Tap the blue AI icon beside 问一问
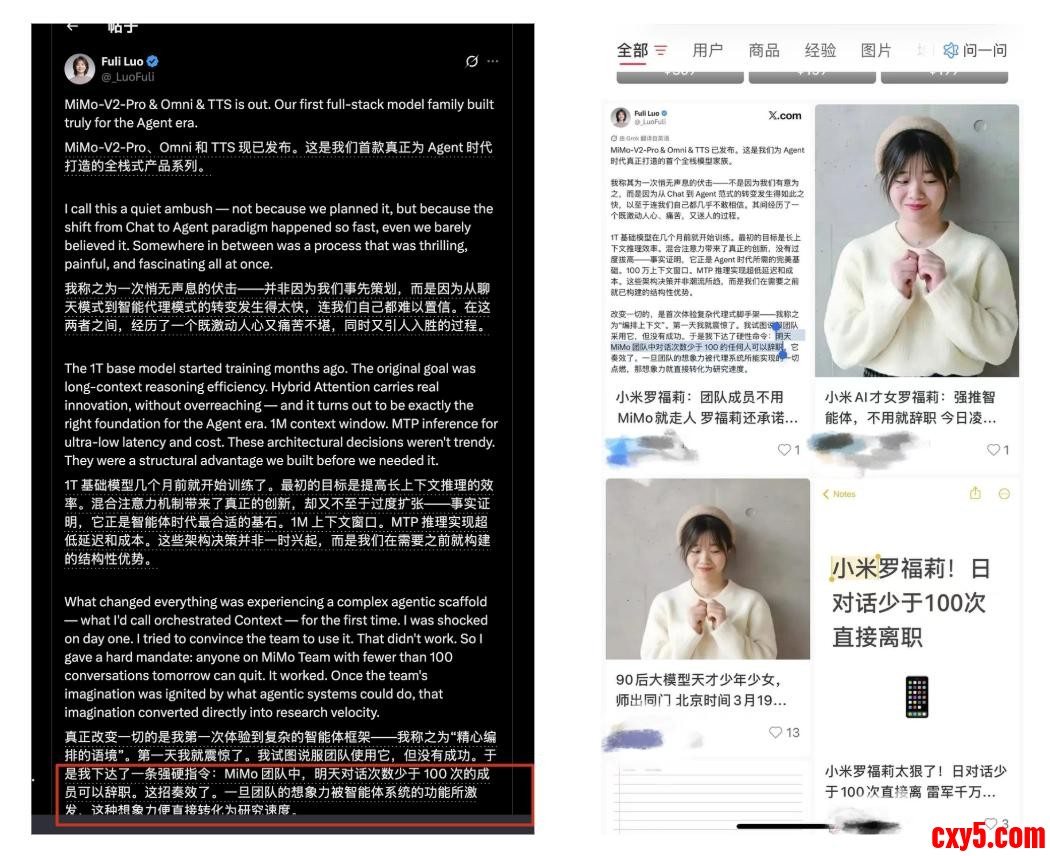 coord(950,50)
